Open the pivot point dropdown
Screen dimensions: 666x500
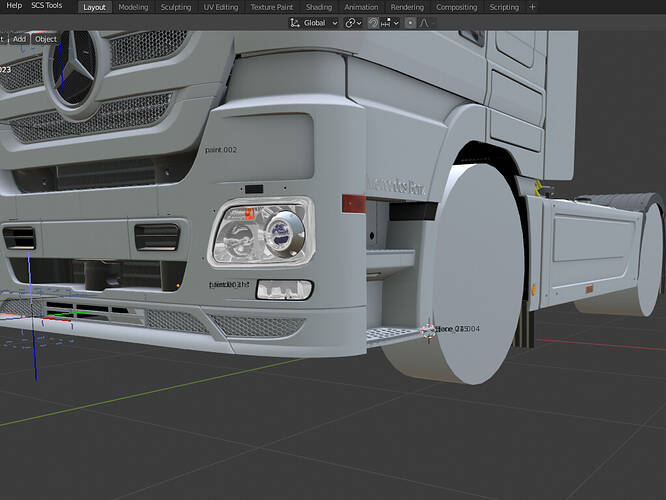[353, 22]
